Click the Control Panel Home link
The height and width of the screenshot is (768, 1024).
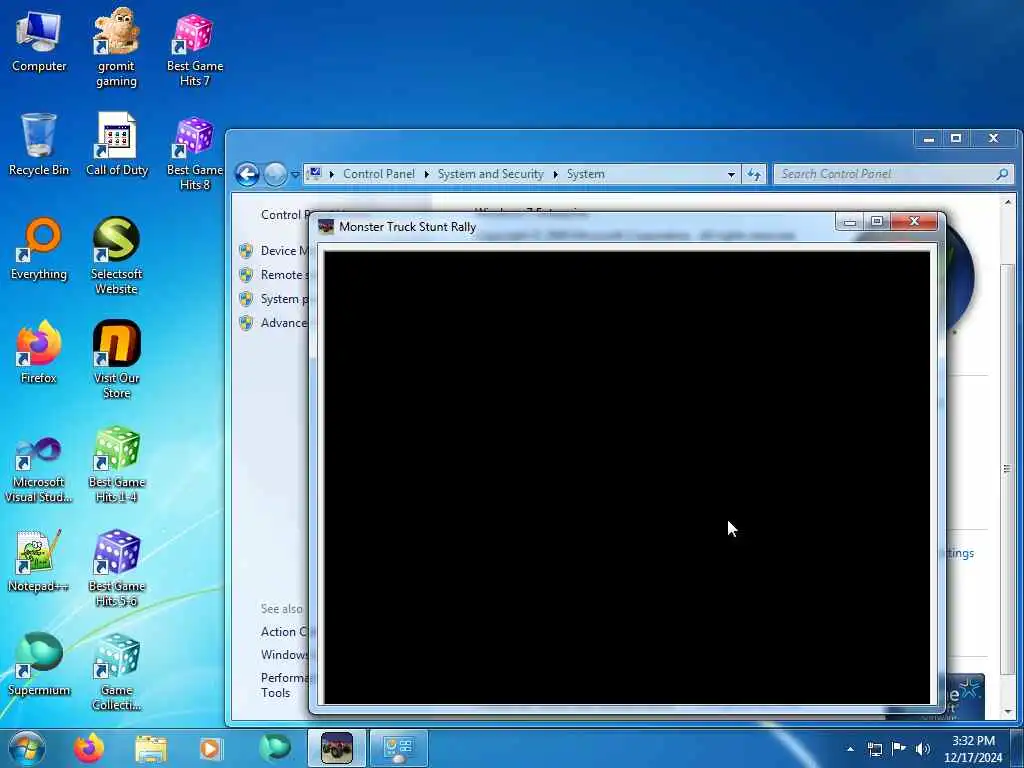click(283, 215)
